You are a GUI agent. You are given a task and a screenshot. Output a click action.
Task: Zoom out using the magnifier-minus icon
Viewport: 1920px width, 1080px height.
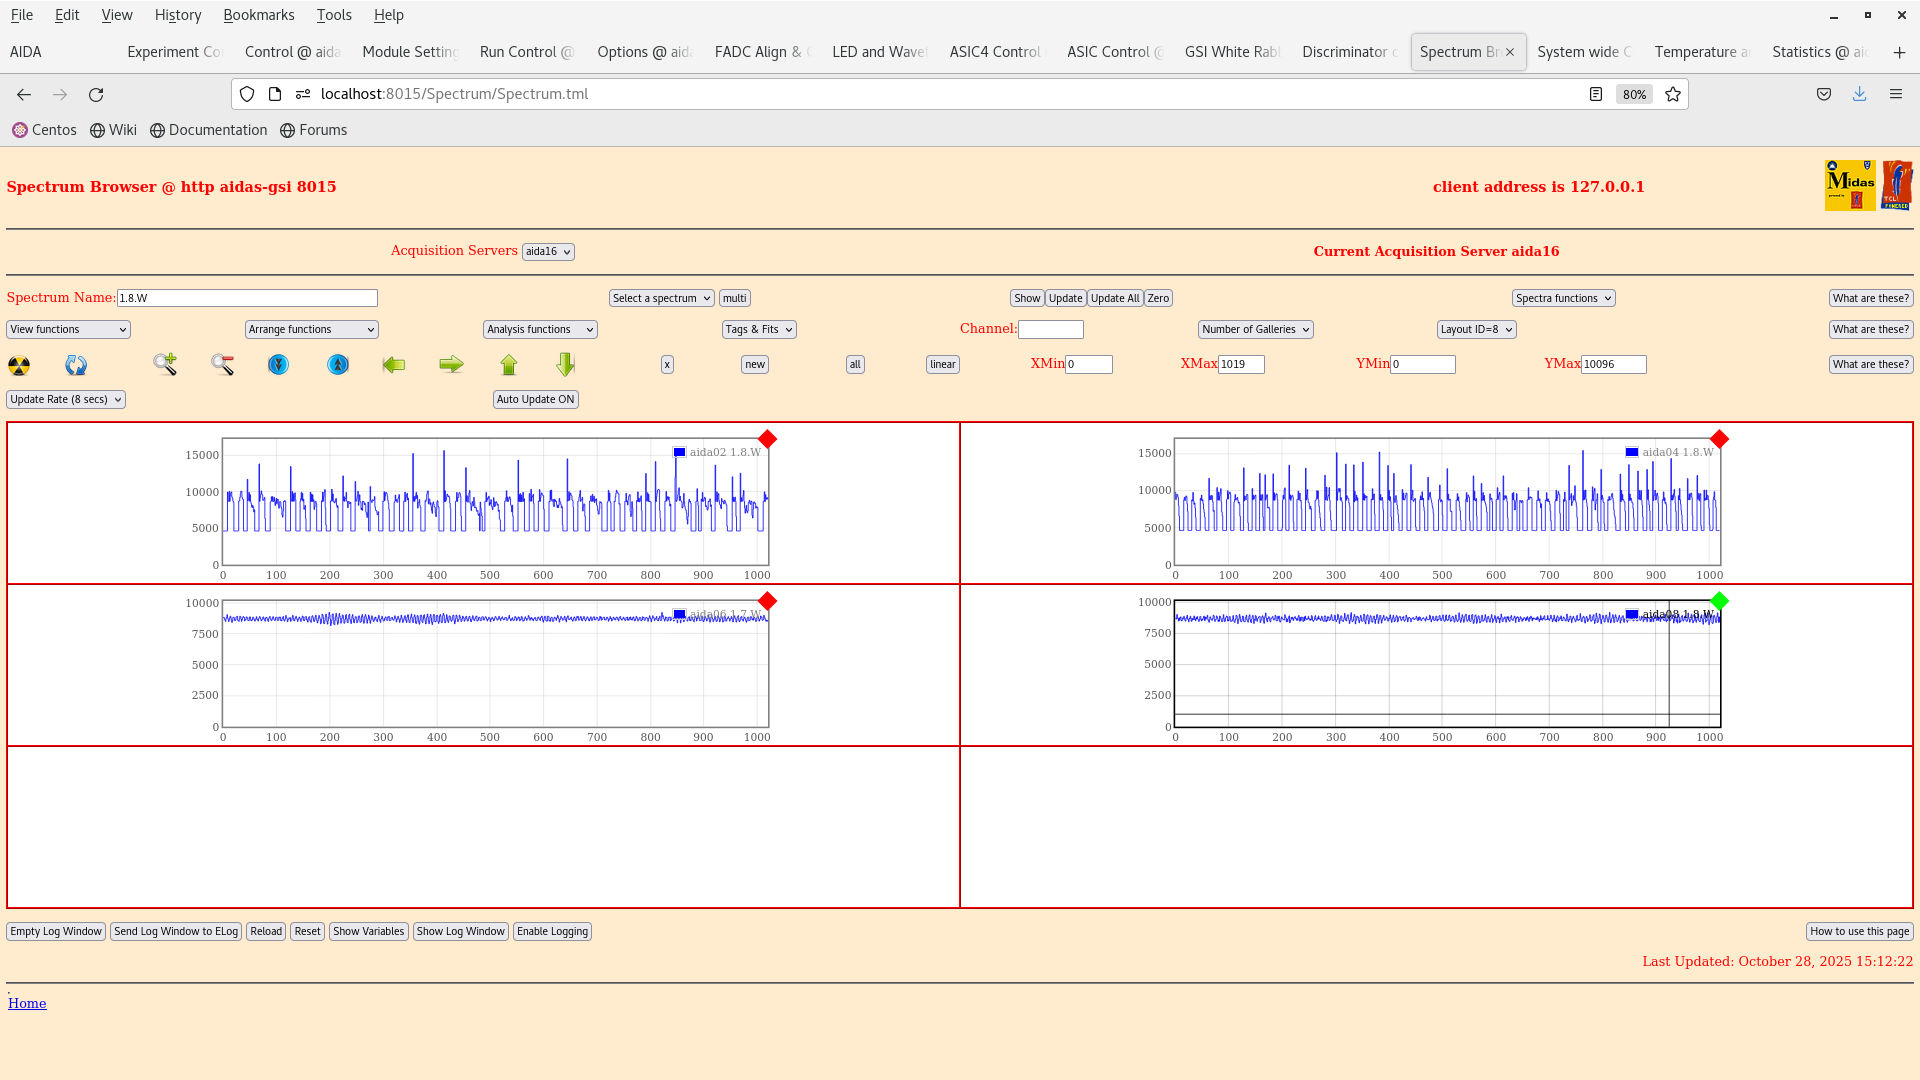(x=222, y=365)
